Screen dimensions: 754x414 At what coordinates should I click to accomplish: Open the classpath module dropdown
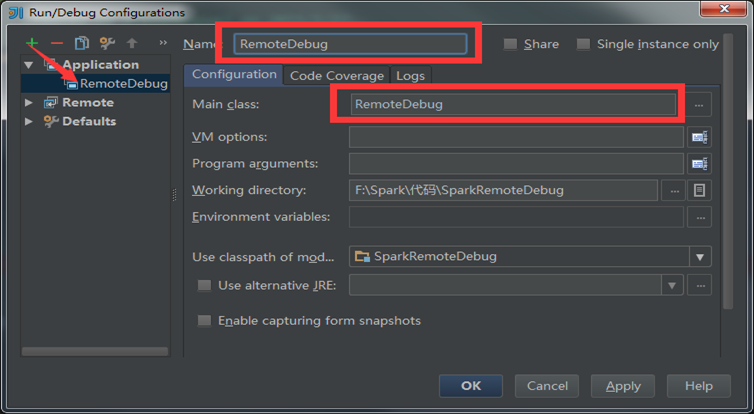point(700,257)
